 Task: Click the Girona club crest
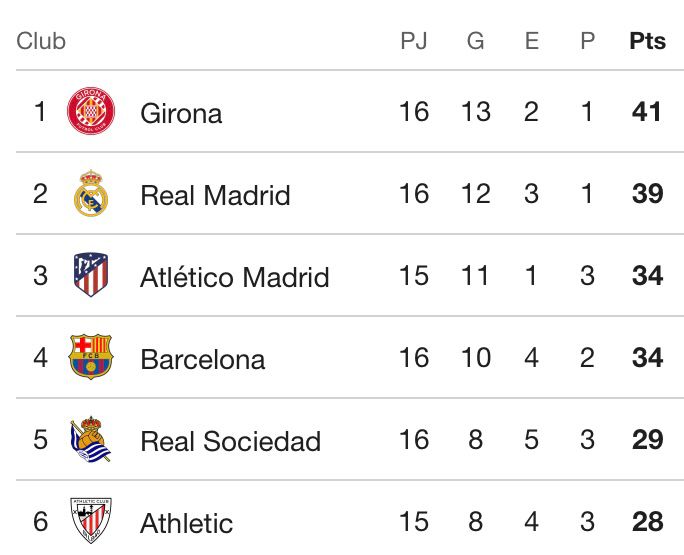tap(91, 111)
